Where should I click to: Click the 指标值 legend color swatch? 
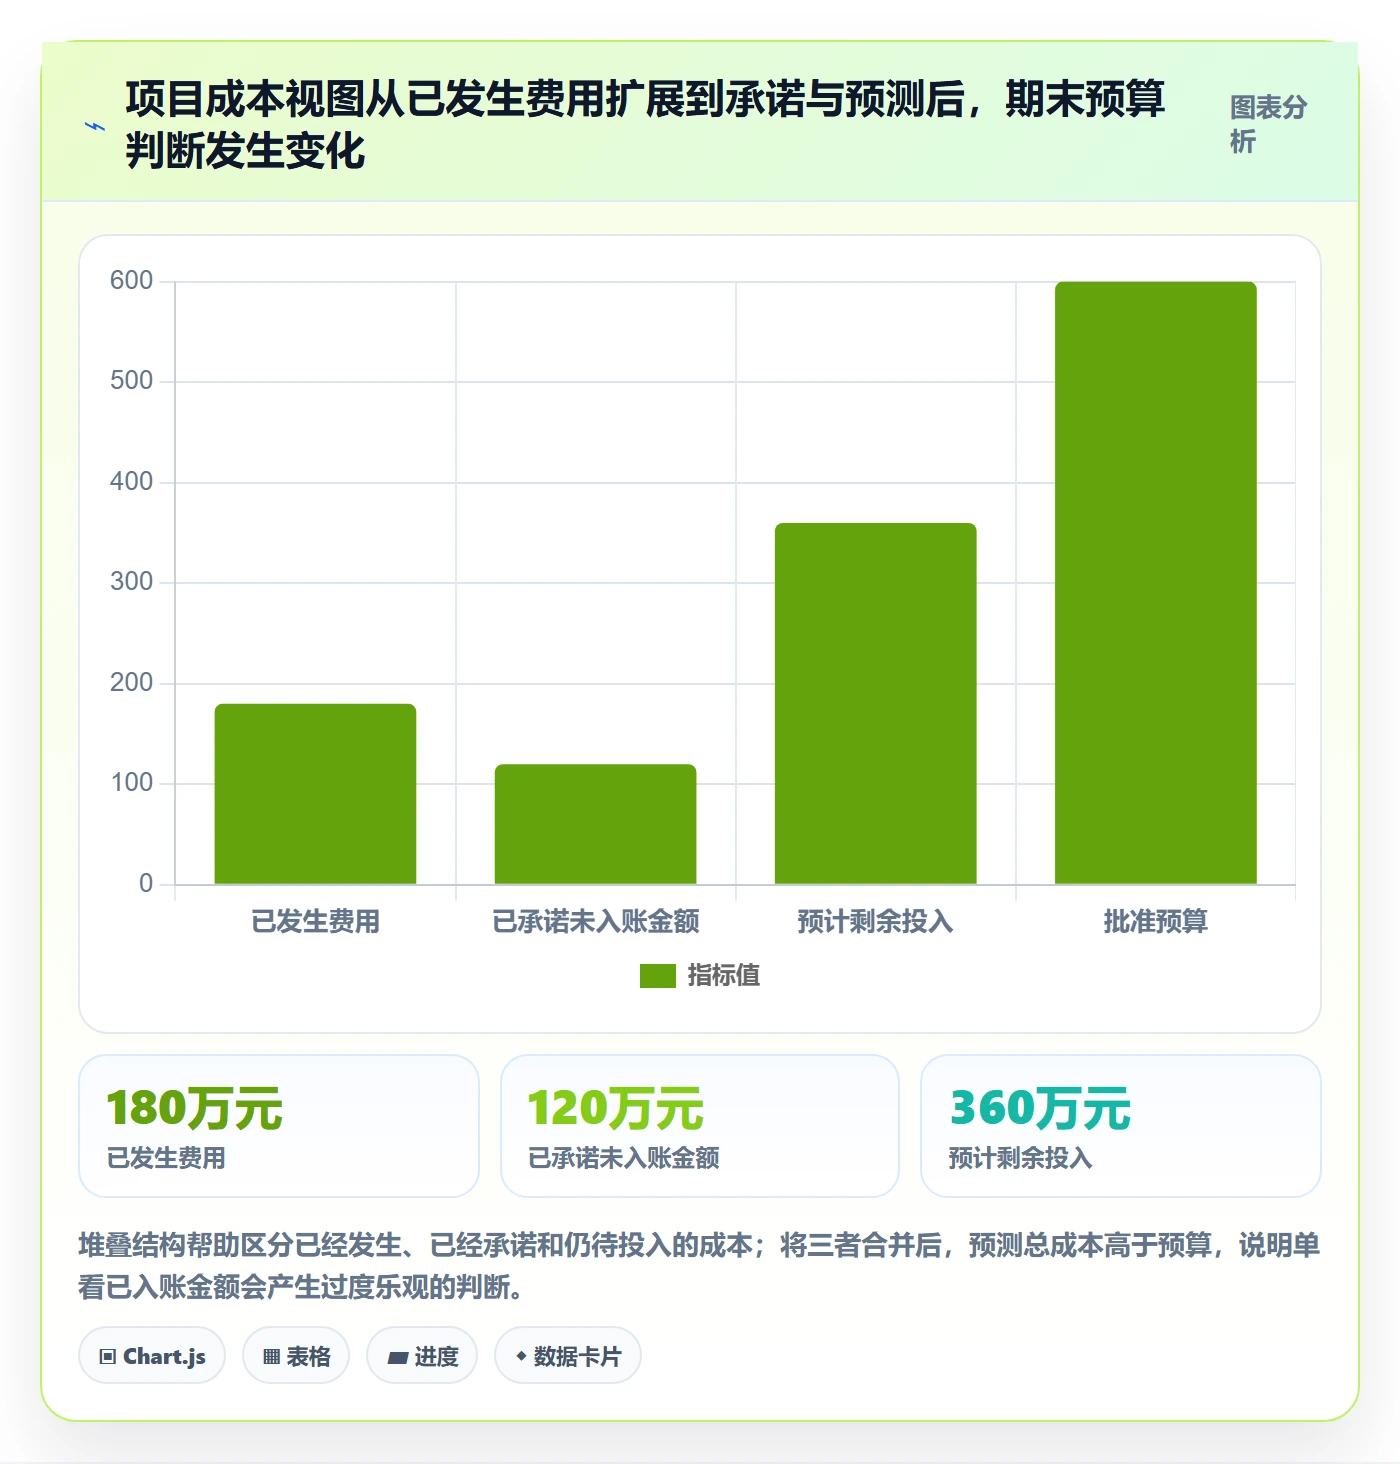click(x=658, y=976)
